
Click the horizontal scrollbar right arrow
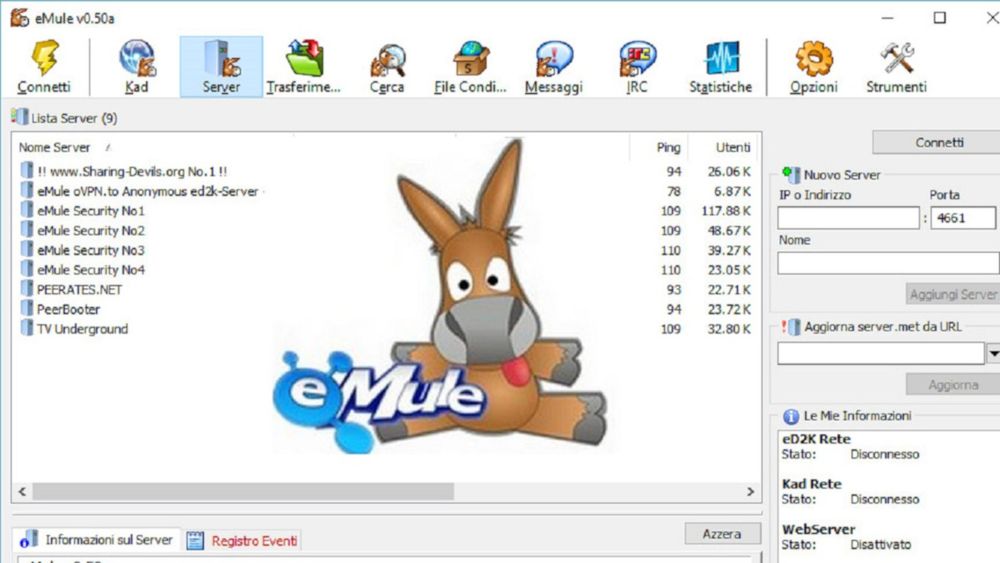(x=751, y=492)
